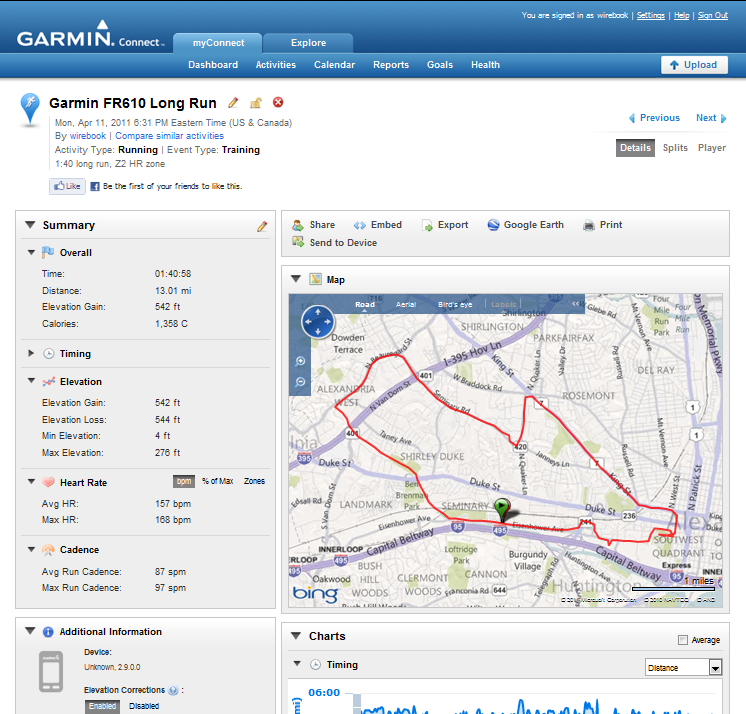The width and height of the screenshot is (746, 714).
Task: Open Compare similar activities link
Action: coord(169,136)
